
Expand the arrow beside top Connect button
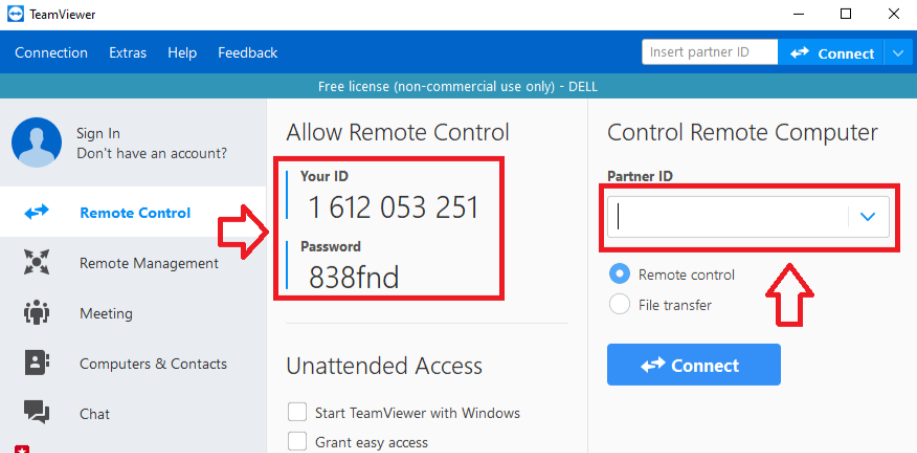pyautogui.click(x=898, y=53)
